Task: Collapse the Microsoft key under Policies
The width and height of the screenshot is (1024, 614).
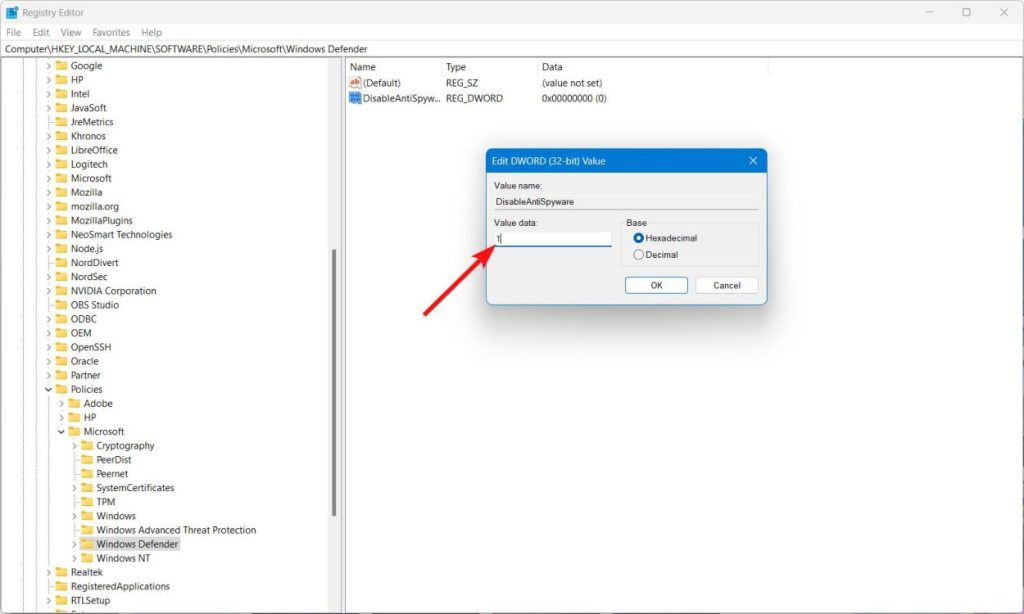Action: tap(61, 432)
